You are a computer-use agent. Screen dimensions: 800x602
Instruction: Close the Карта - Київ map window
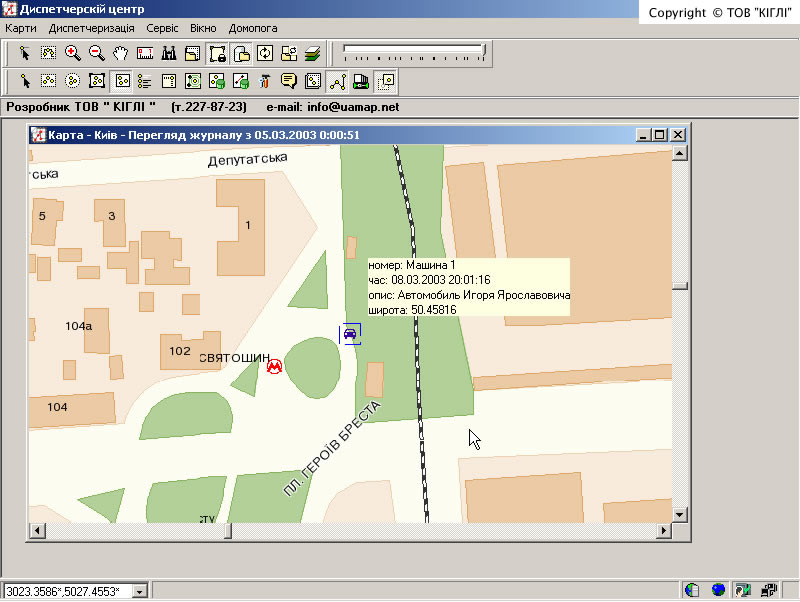coord(678,135)
